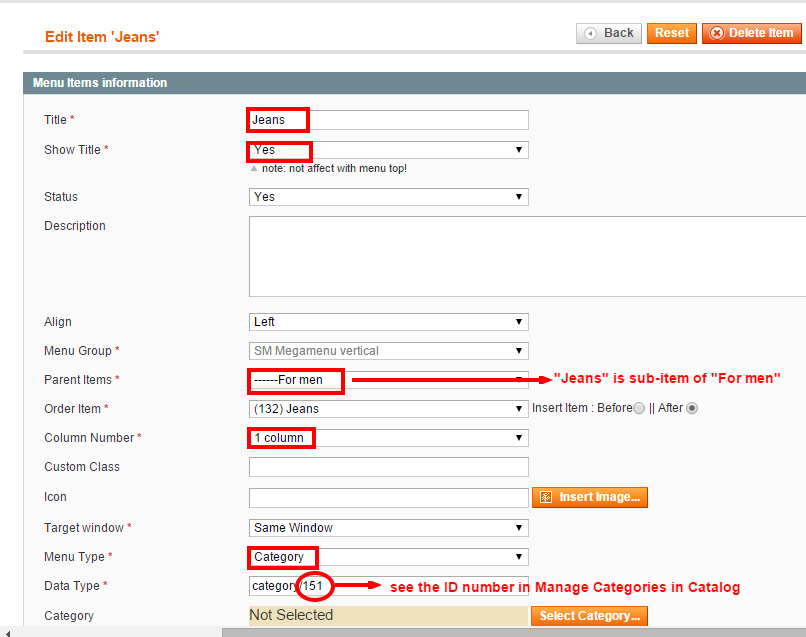Click the Select Category button
The height and width of the screenshot is (637, 806).
pyautogui.click(x=590, y=616)
